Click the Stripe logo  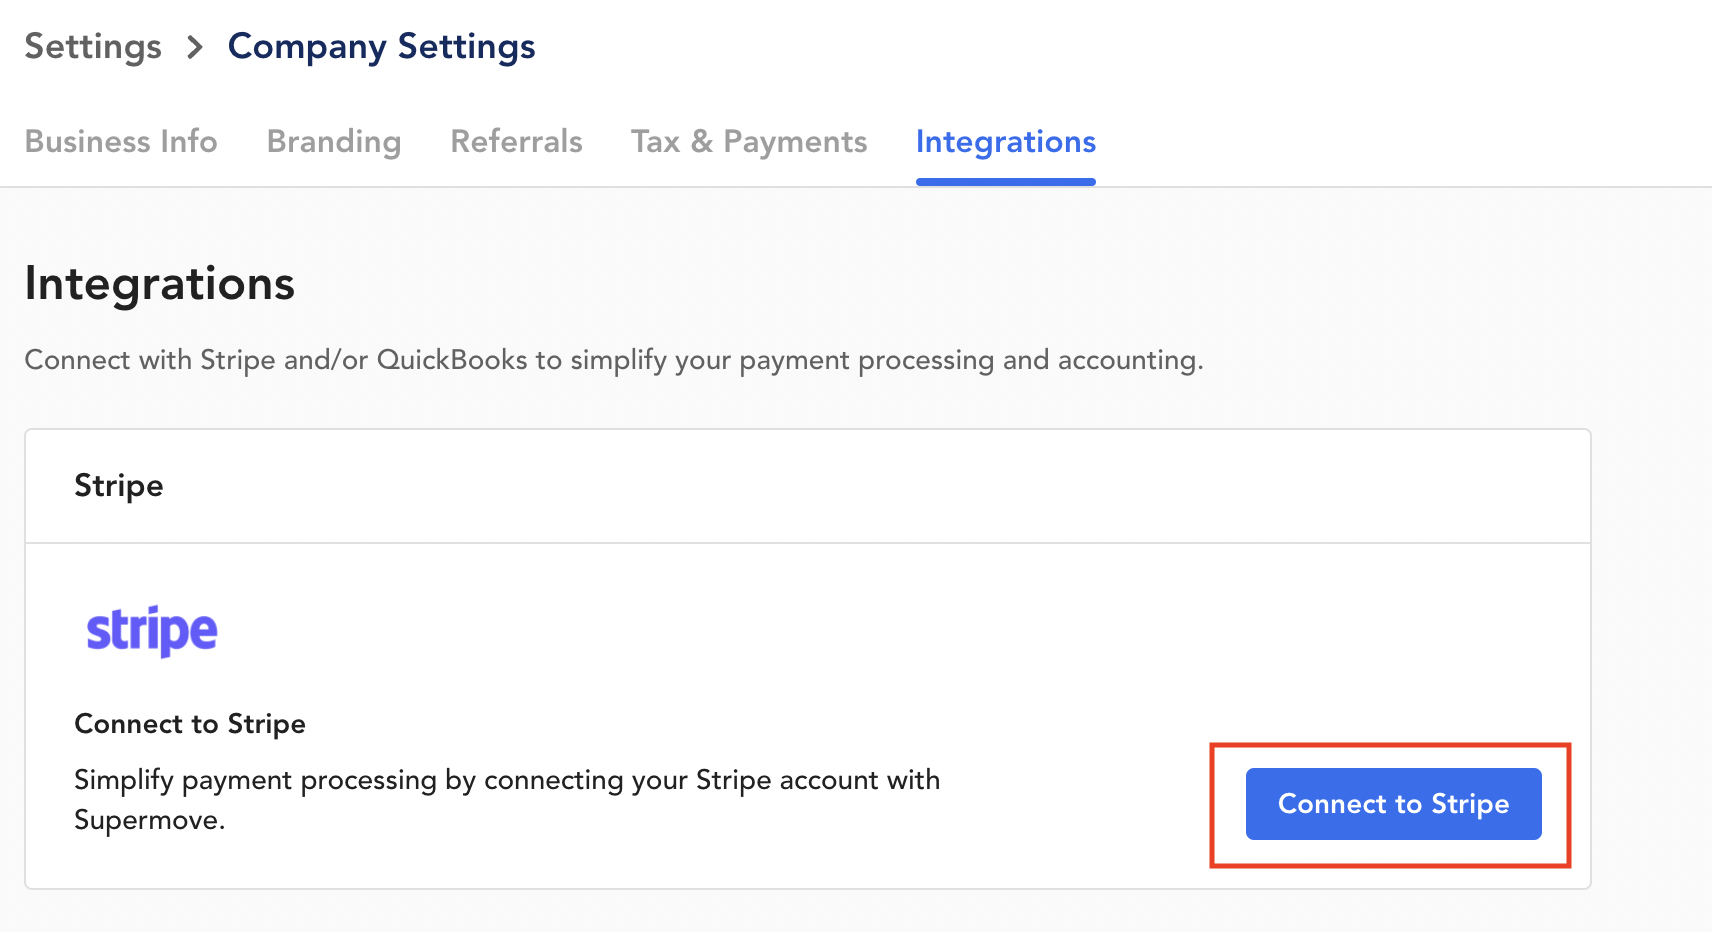click(x=152, y=631)
